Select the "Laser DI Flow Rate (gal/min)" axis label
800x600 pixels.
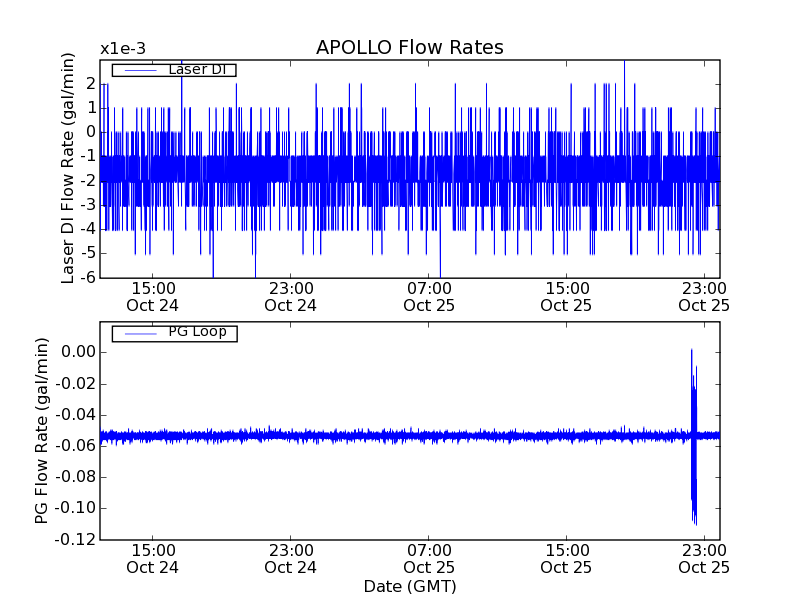click(67, 168)
